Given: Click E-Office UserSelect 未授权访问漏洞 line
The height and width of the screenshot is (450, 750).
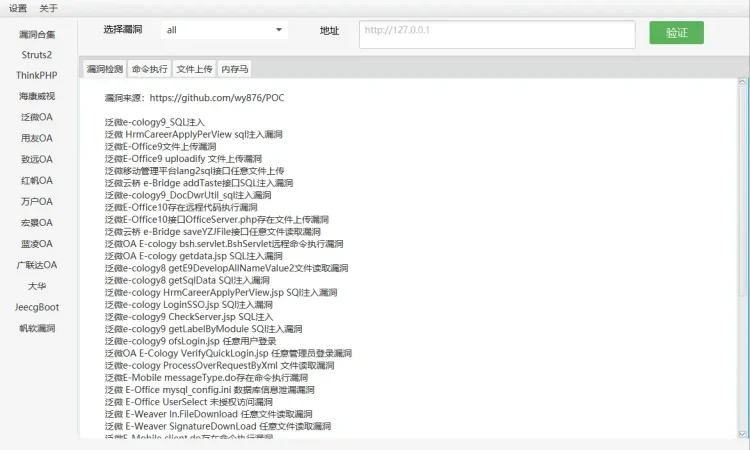Looking at the screenshot, I should pos(188,402).
